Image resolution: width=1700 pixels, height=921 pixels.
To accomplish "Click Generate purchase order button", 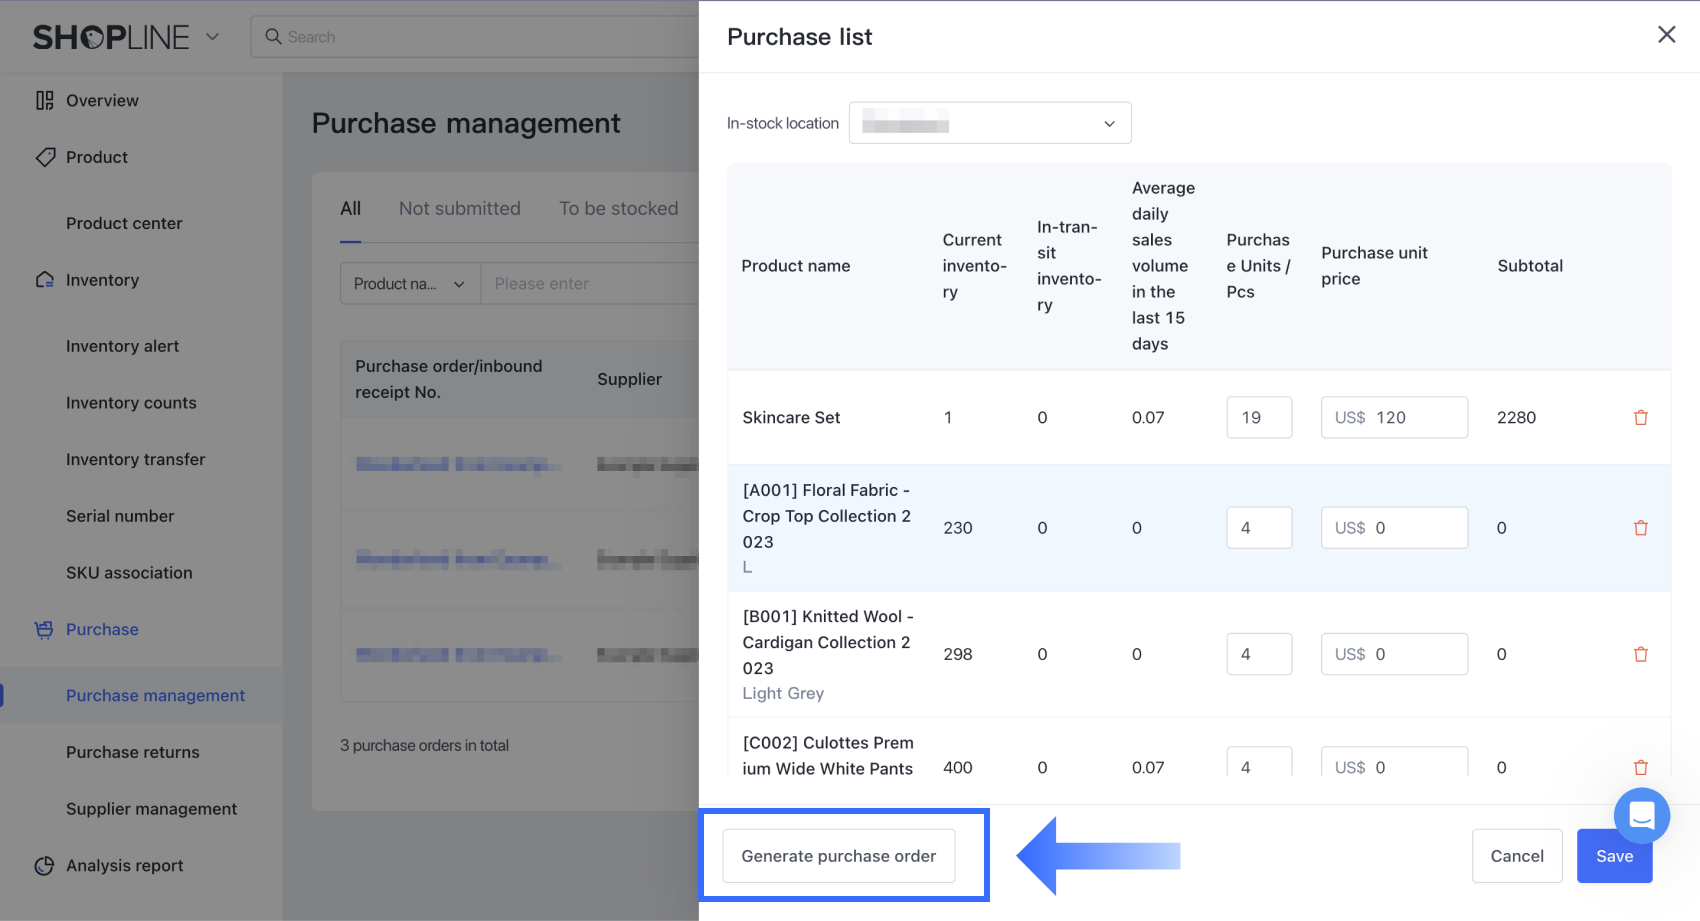I will tap(838, 856).
